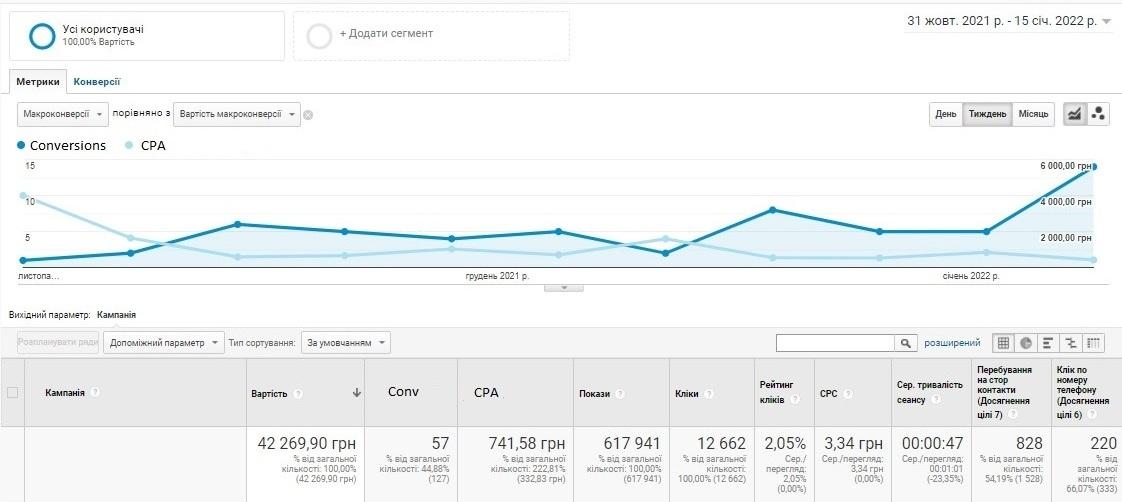Select the line chart display icon
The width and height of the screenshot is (1122, 502).
click(x=1073, y=114)
